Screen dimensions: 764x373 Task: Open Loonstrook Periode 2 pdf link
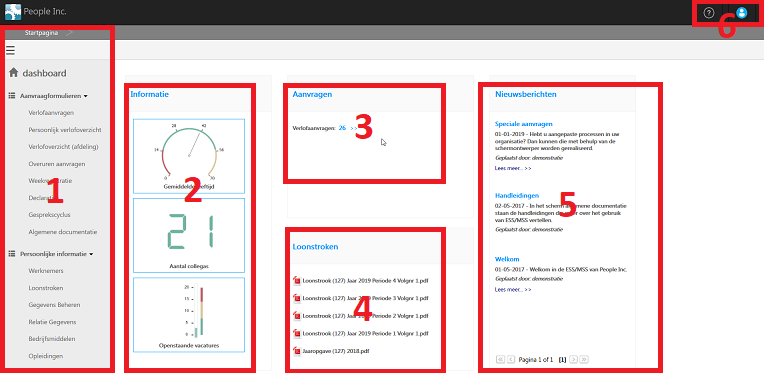[x=365, y=316]
